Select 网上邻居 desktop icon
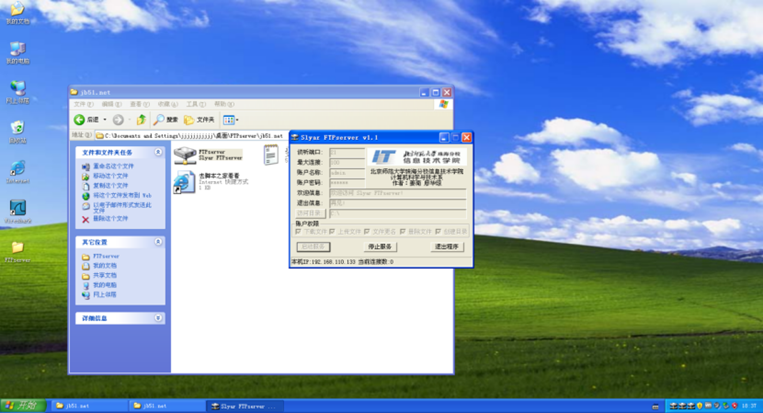Viewport: 763px width, 413px height. (x=18, y=92)
